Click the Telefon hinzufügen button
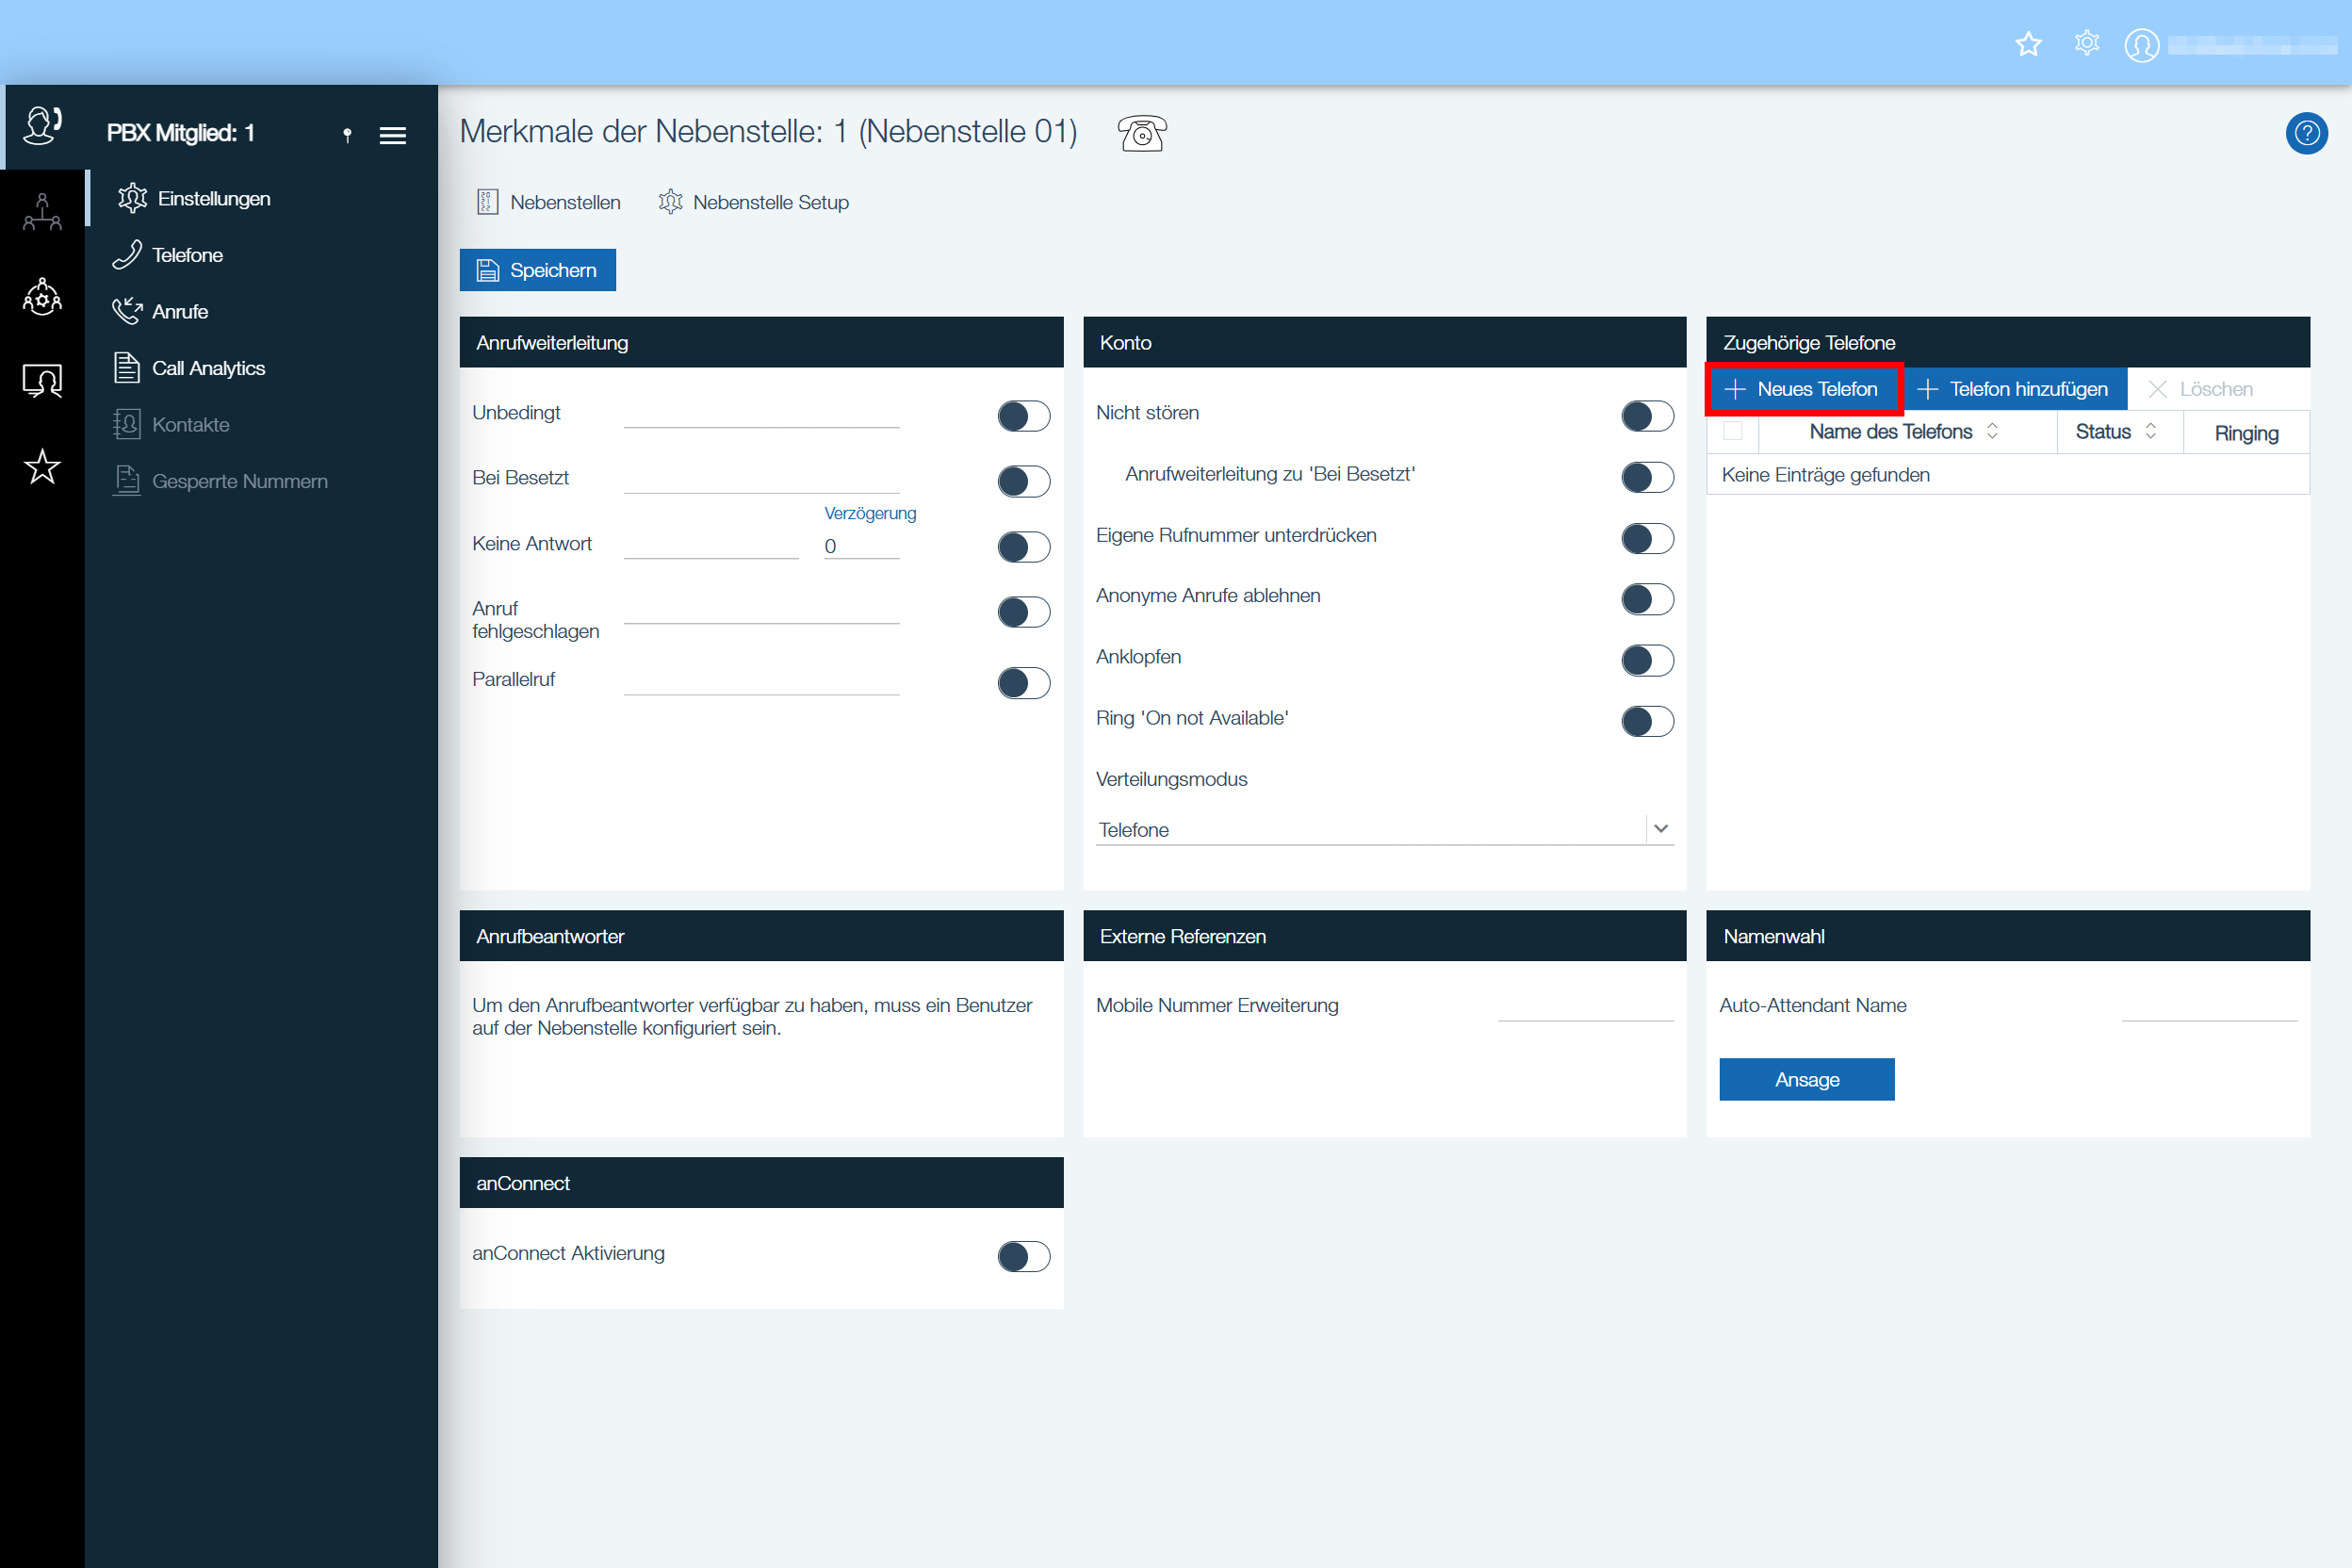2352x1568 pixels. [2014, 389]
